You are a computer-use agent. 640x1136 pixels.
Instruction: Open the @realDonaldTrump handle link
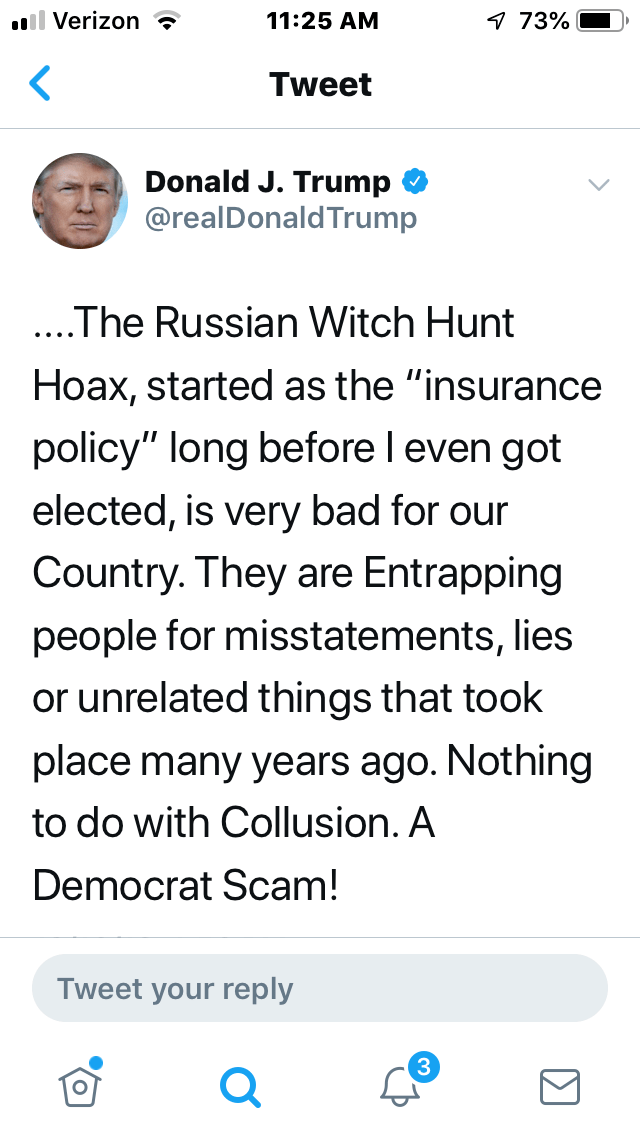click(x=281, y=217)
